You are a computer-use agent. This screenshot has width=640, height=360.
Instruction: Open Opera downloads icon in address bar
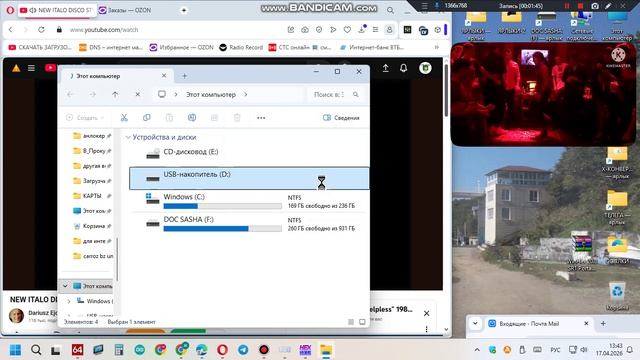coord(362,29)
